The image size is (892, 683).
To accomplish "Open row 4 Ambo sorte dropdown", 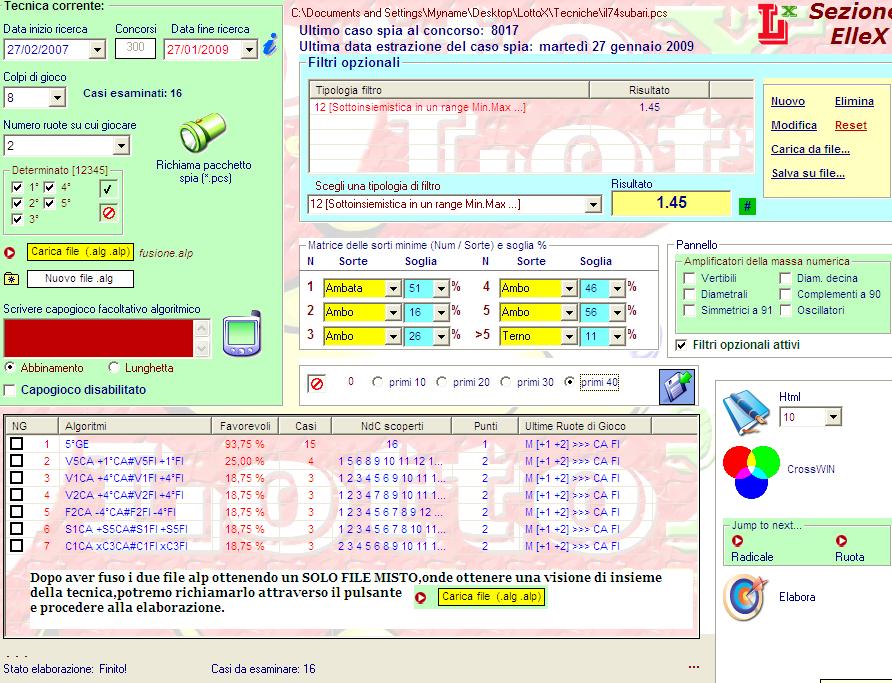I will click(569, 289).
